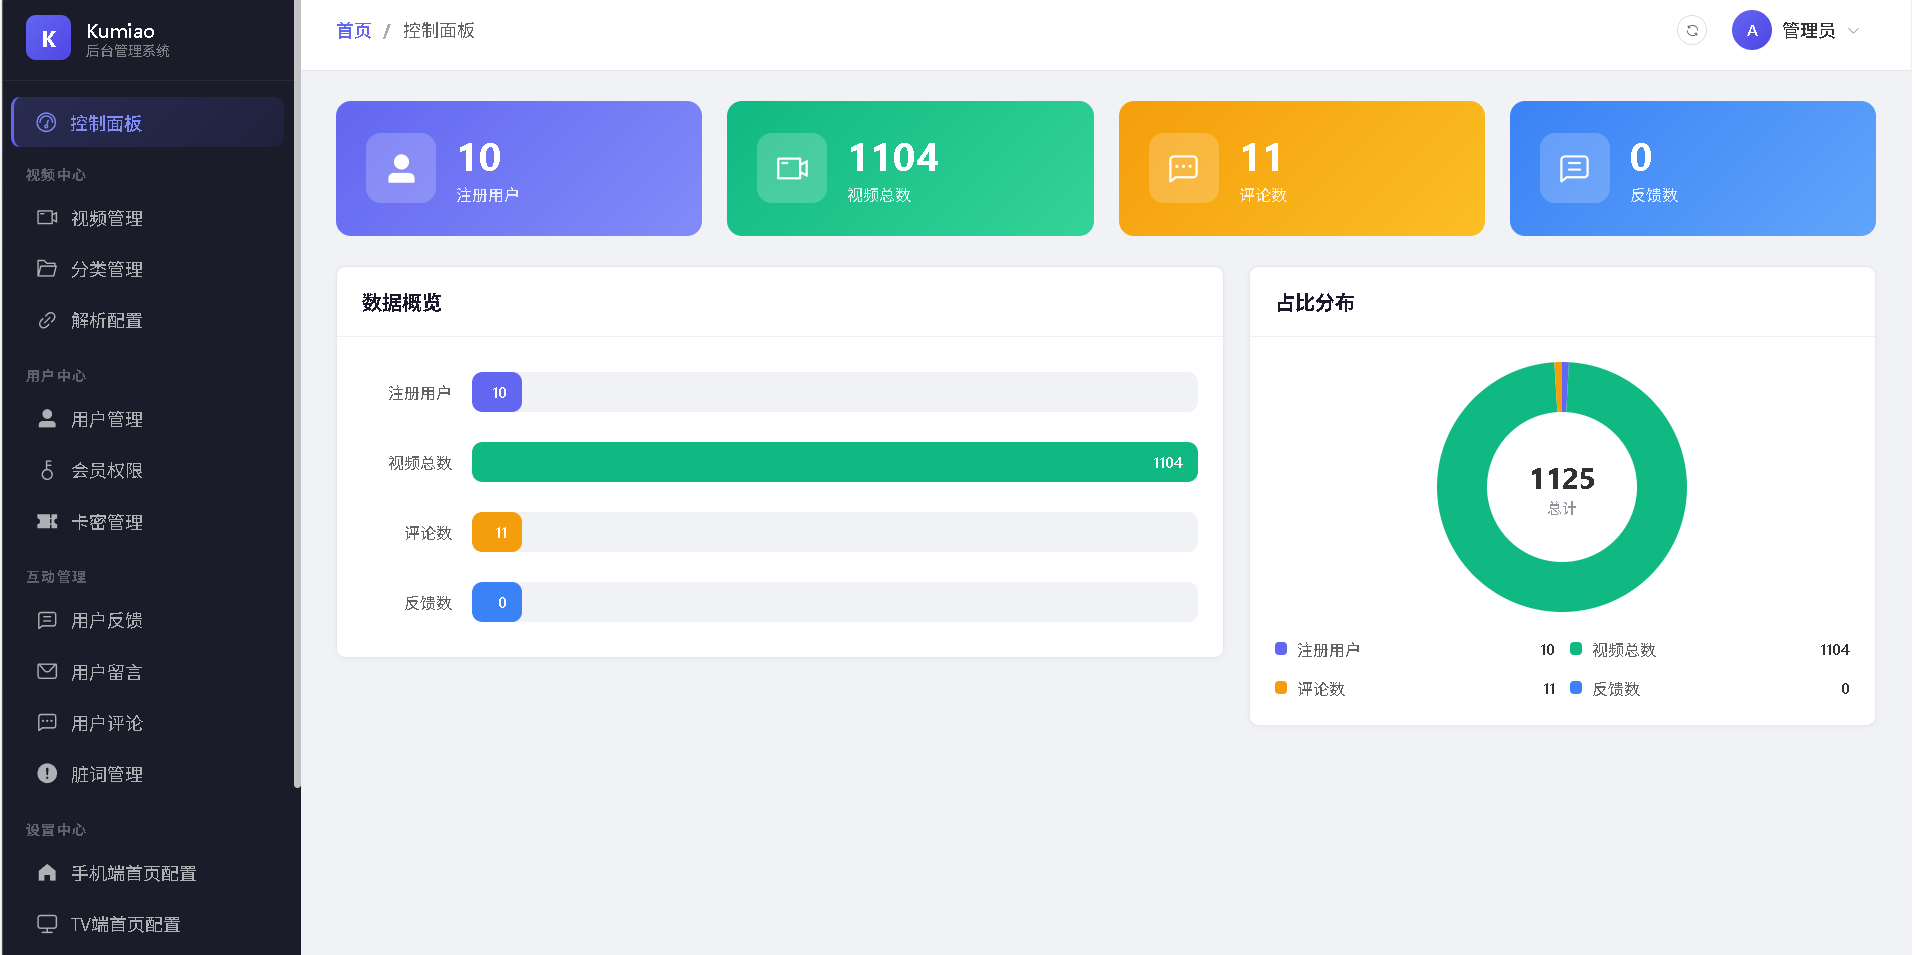Screen dimensions: 1915x955
Task: Click the 卡密管理 ticket icon
Action: [x=47, y=522]
